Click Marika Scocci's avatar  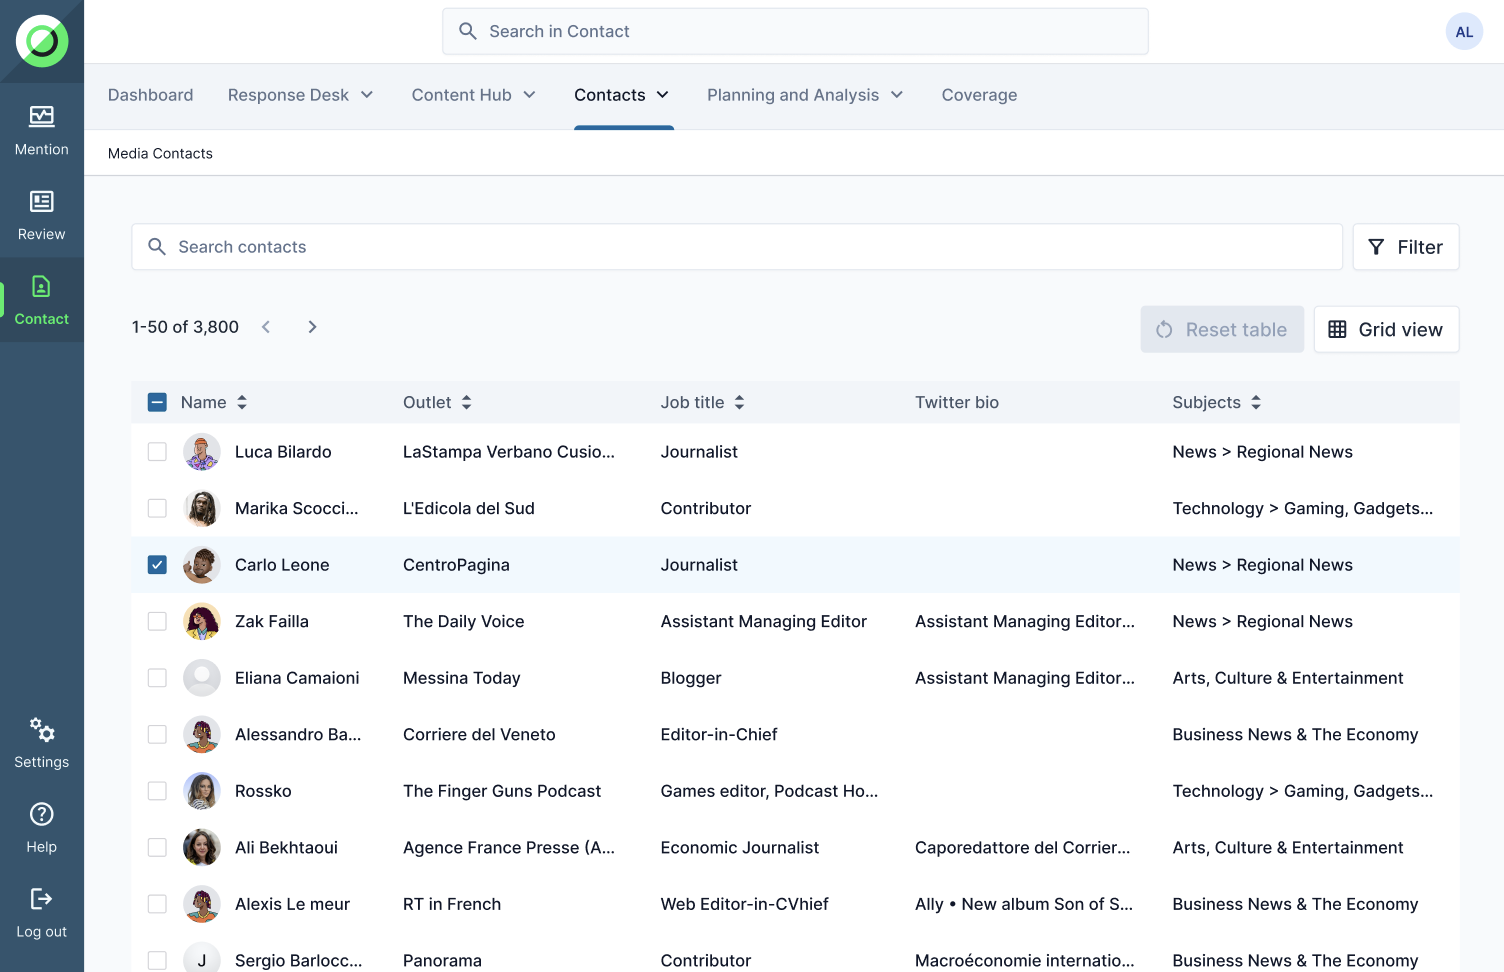pos(202,508)
